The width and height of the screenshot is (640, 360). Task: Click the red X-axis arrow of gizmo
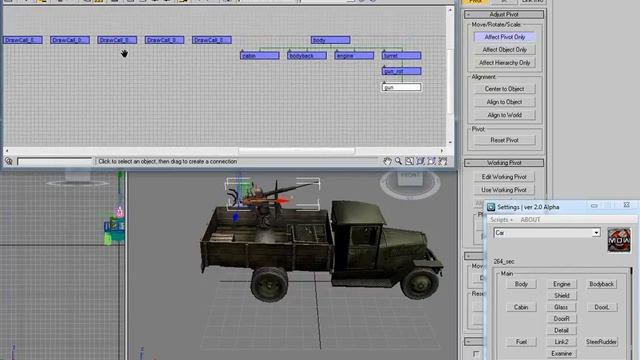(x=282, y=200)
